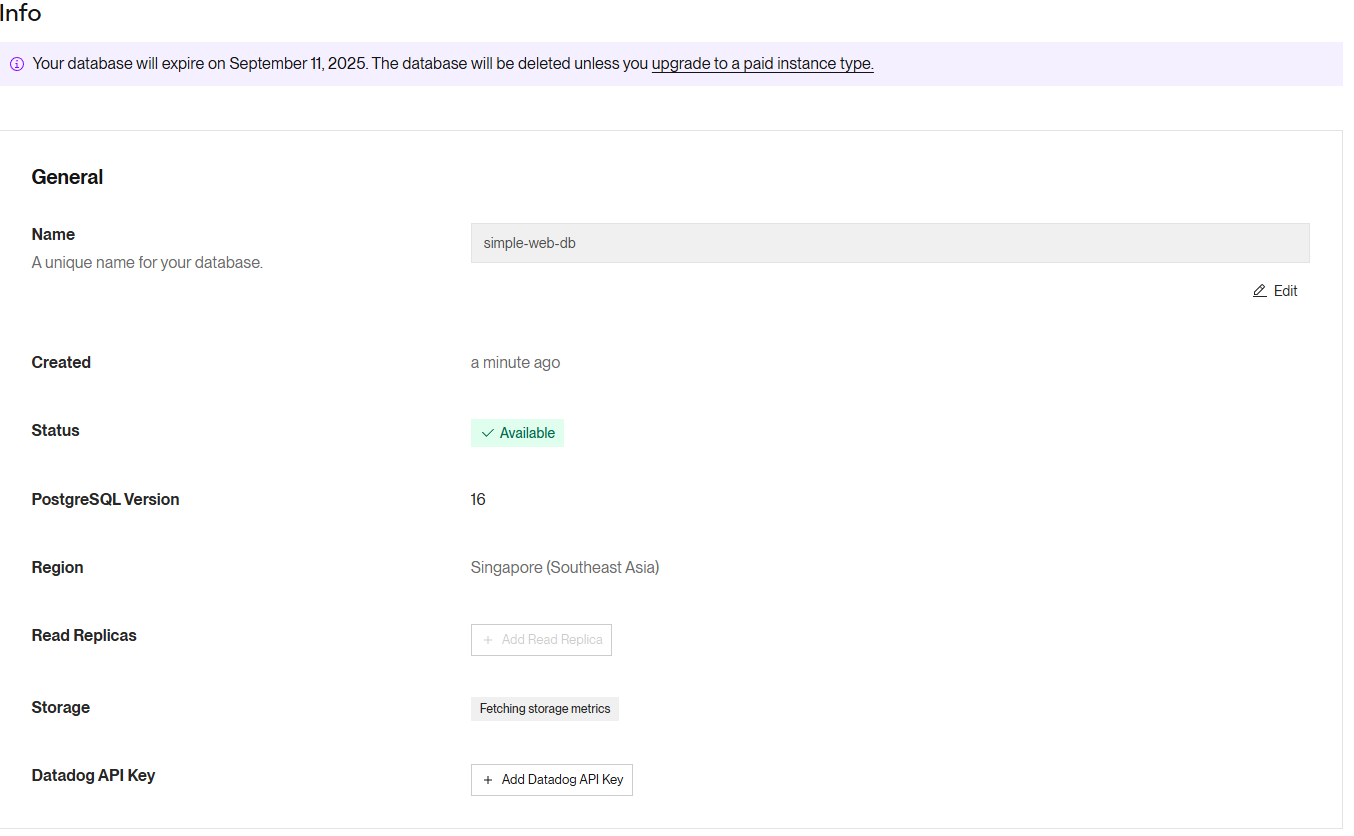The width and height of the screenshot is (1354, 836).
Task: Click the Available status badge
Action: (x=517, y=433)
